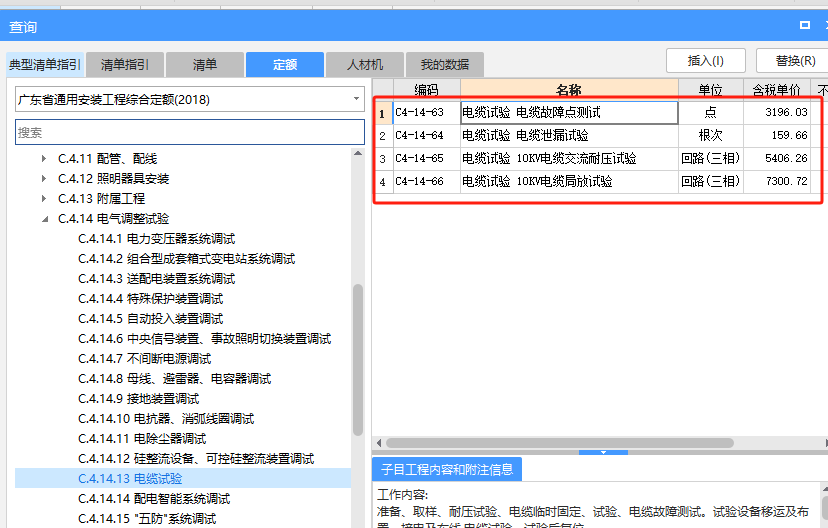The height and width of the screenshot is (528, 828).
Task: Select C.4.14.5 自动投入装置调试
Action: click(x=150, y=319)
